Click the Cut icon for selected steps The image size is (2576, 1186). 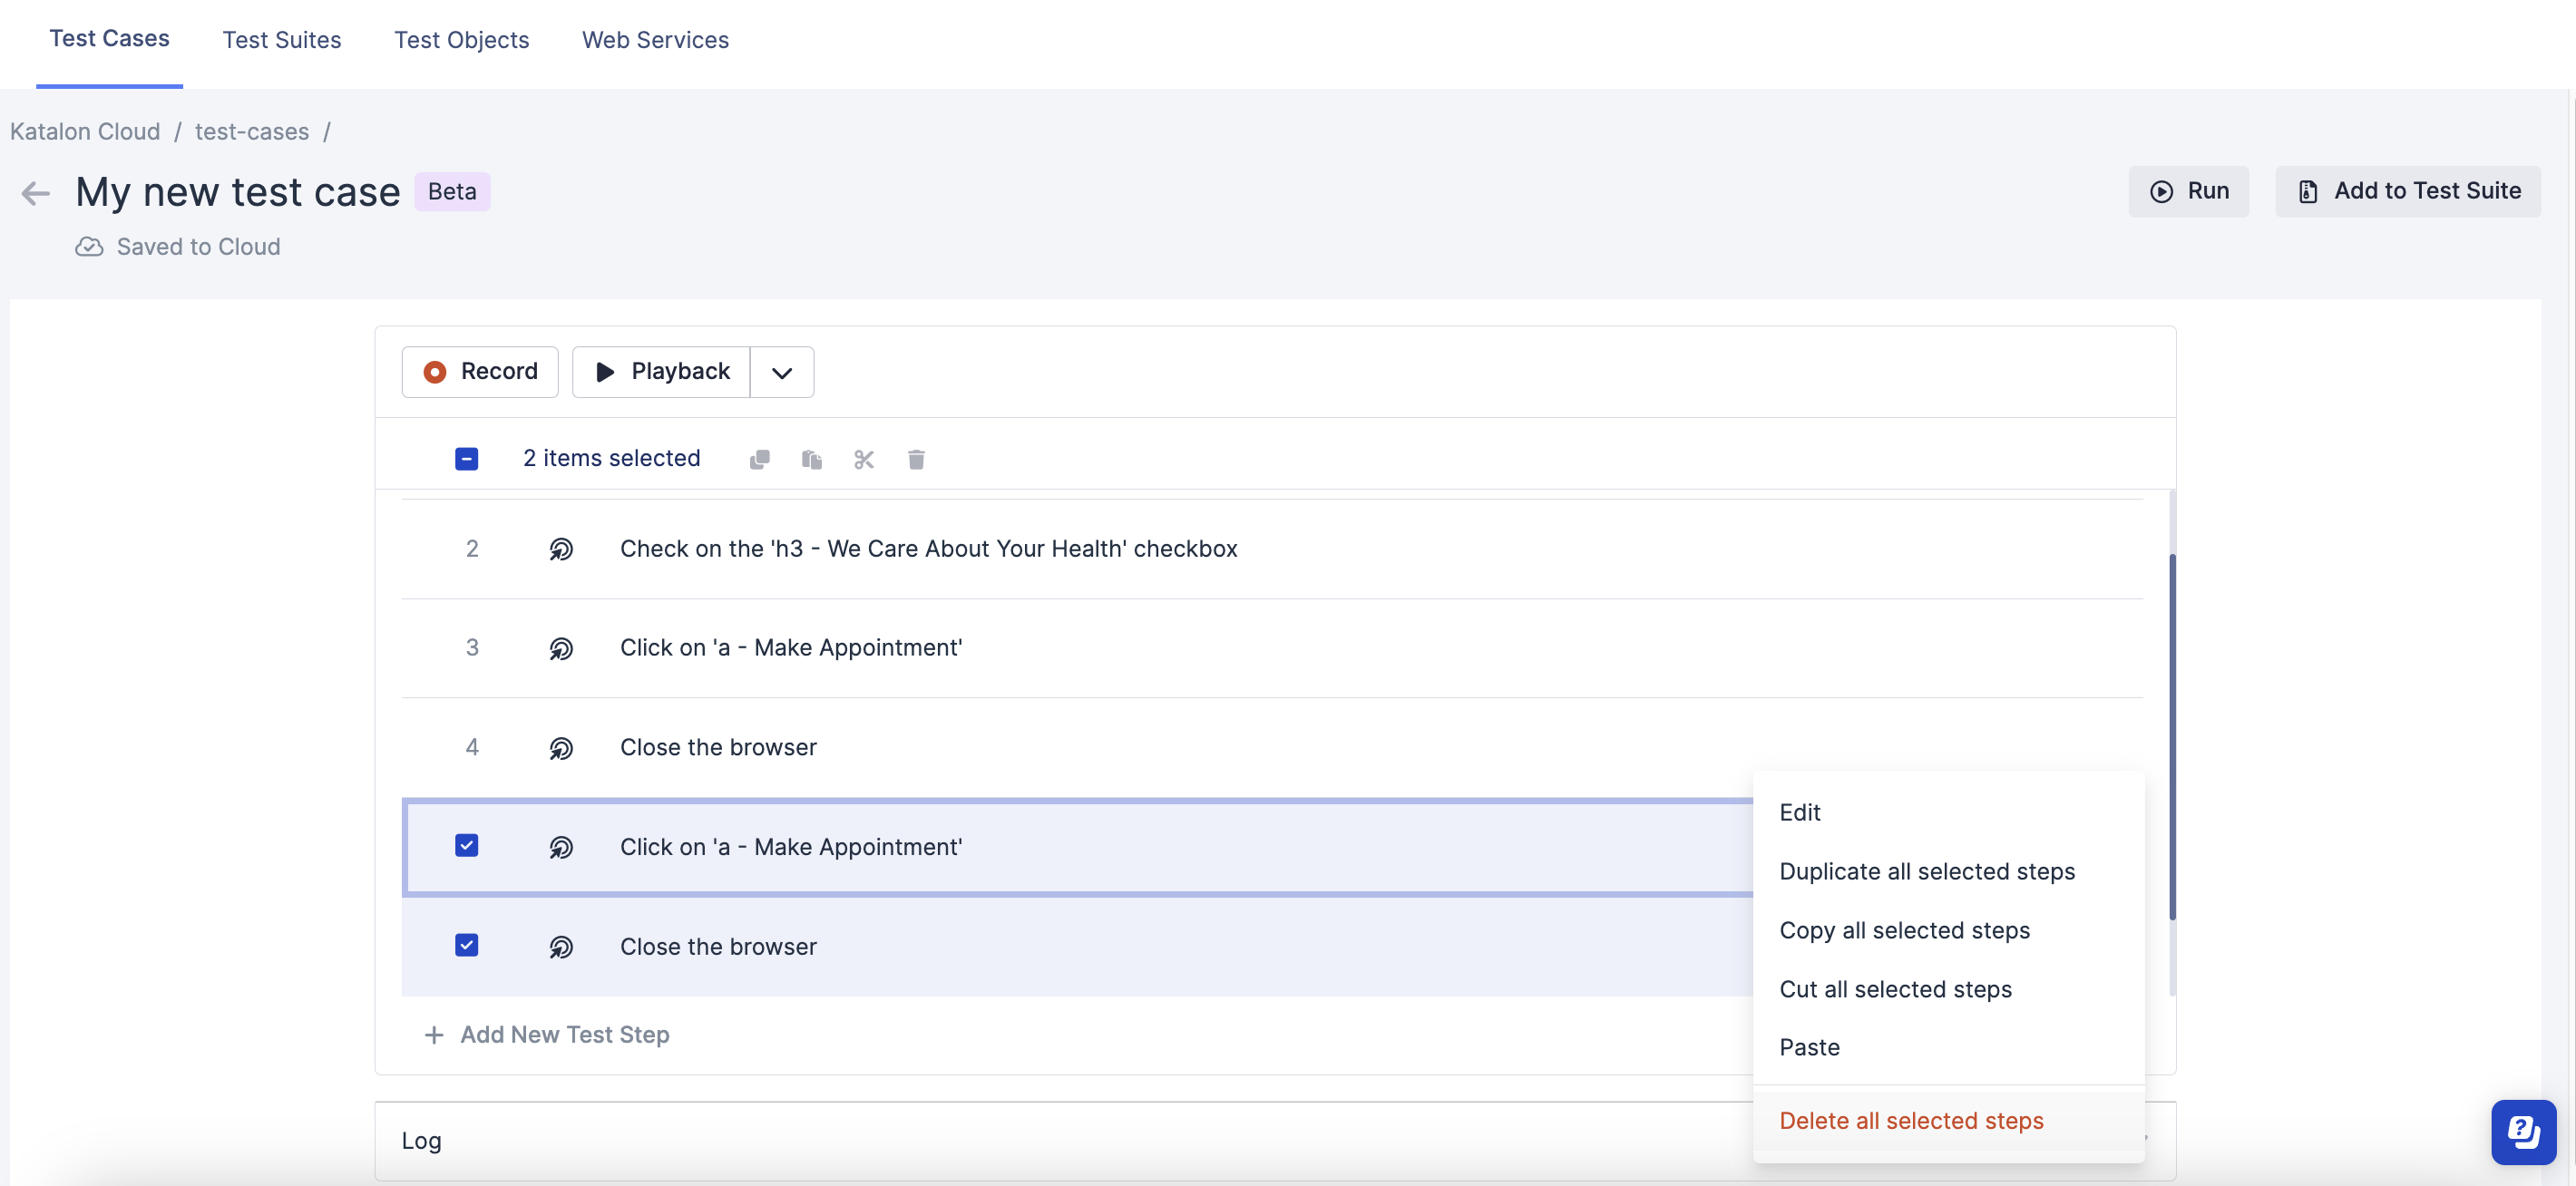click(863, 458)
